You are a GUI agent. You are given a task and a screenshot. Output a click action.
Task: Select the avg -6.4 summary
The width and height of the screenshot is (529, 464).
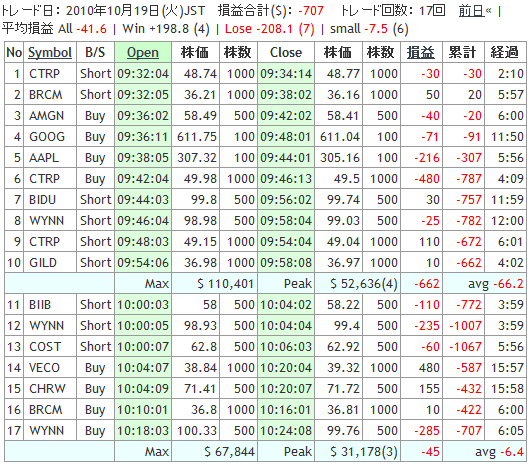coord(499,452)
